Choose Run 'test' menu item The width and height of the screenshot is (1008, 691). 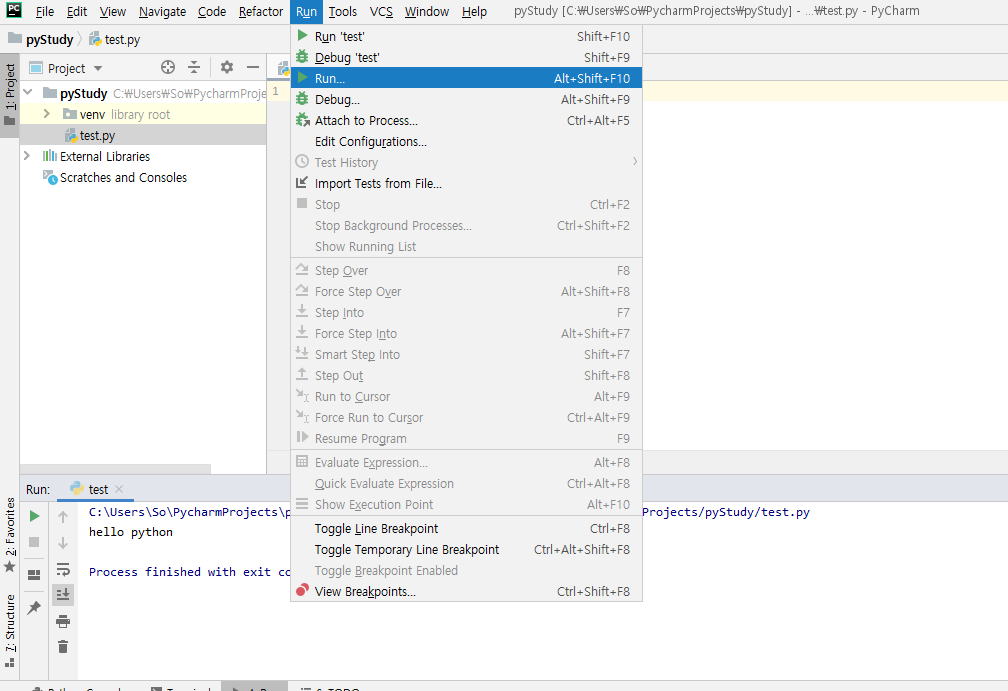tap(466, 37)
